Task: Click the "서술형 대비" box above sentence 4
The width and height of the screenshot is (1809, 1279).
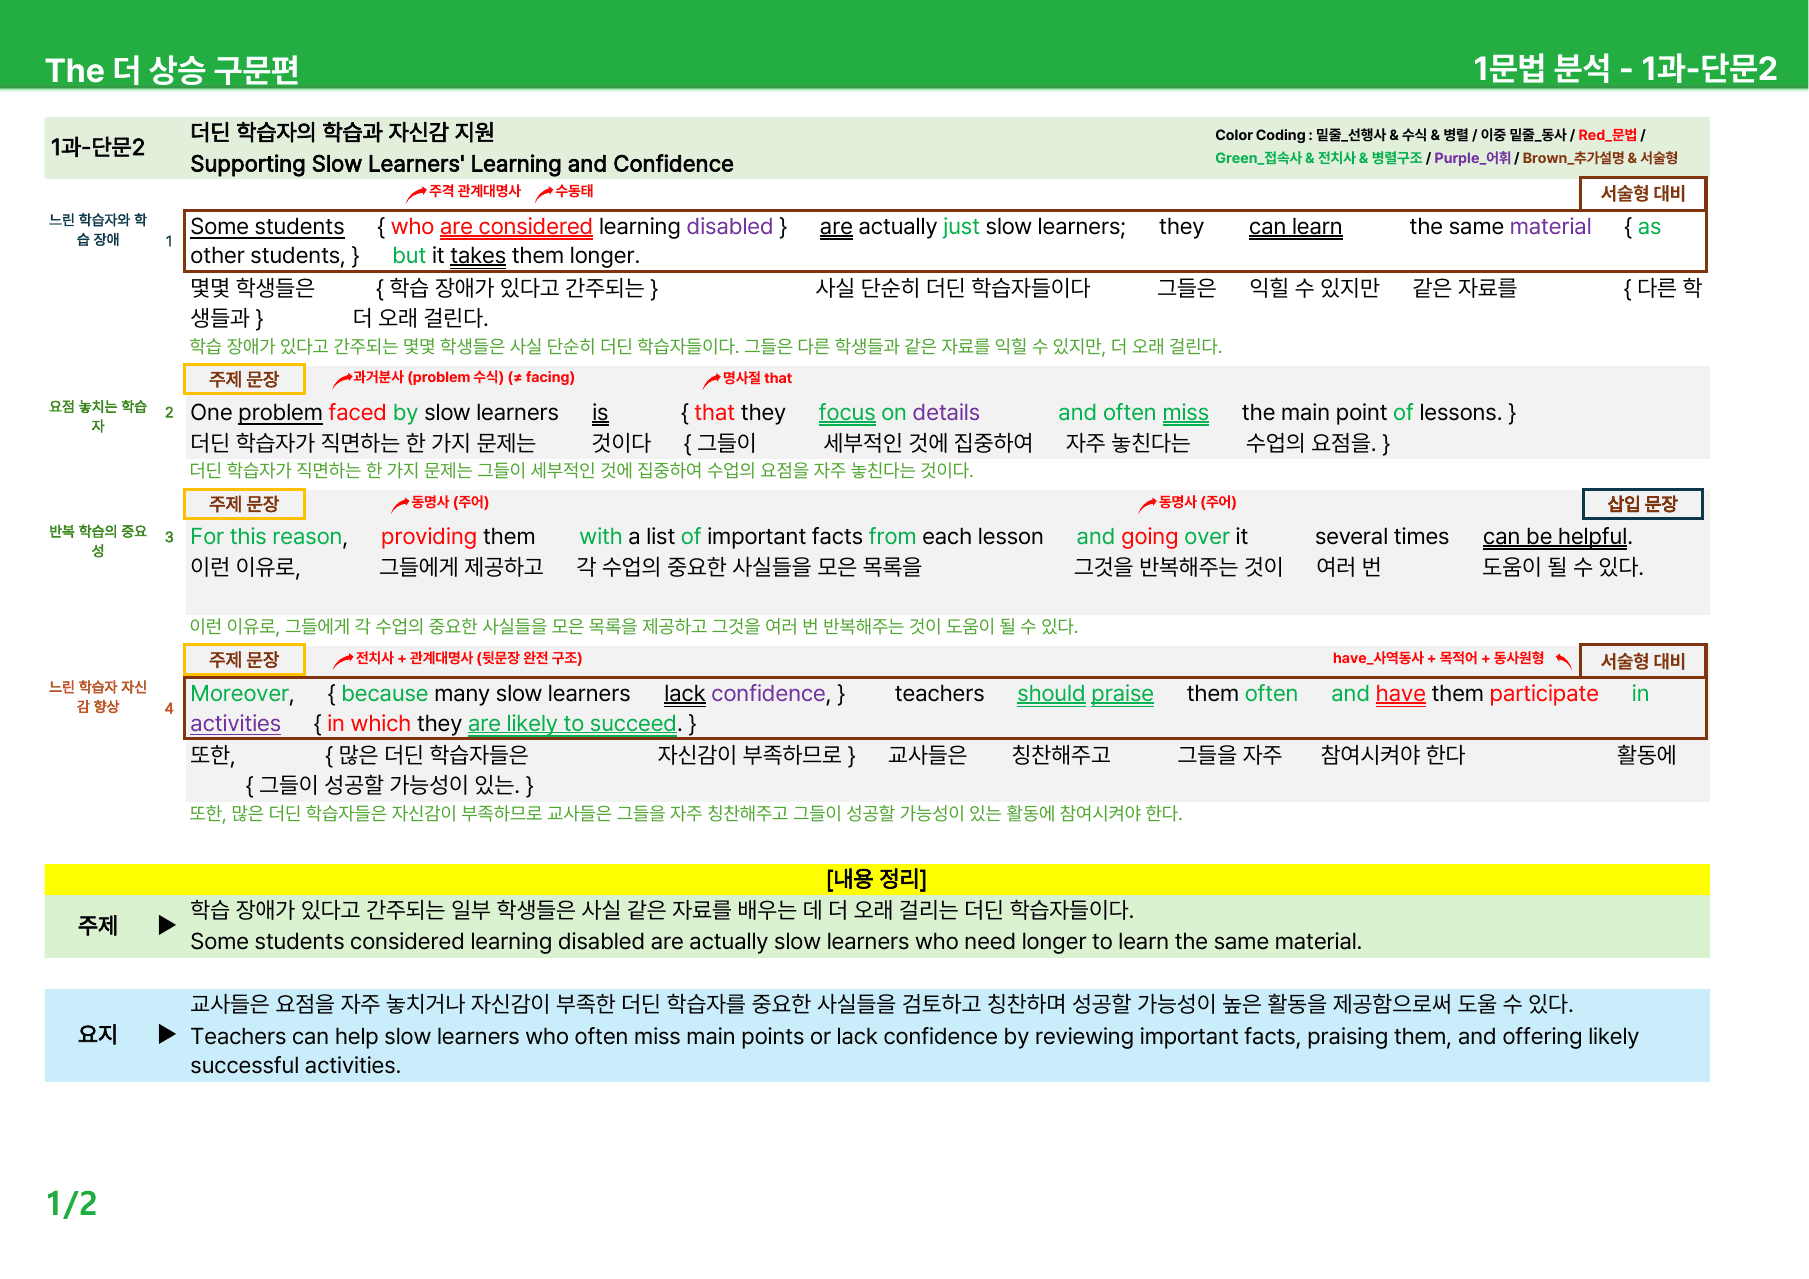Action: pyautogui.click(x=1643, y=661)
